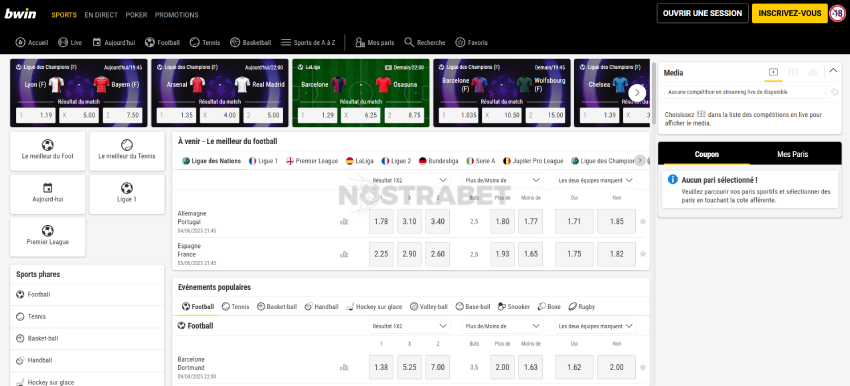Open stats icon for Allemagne Portugal

(344, 222)
